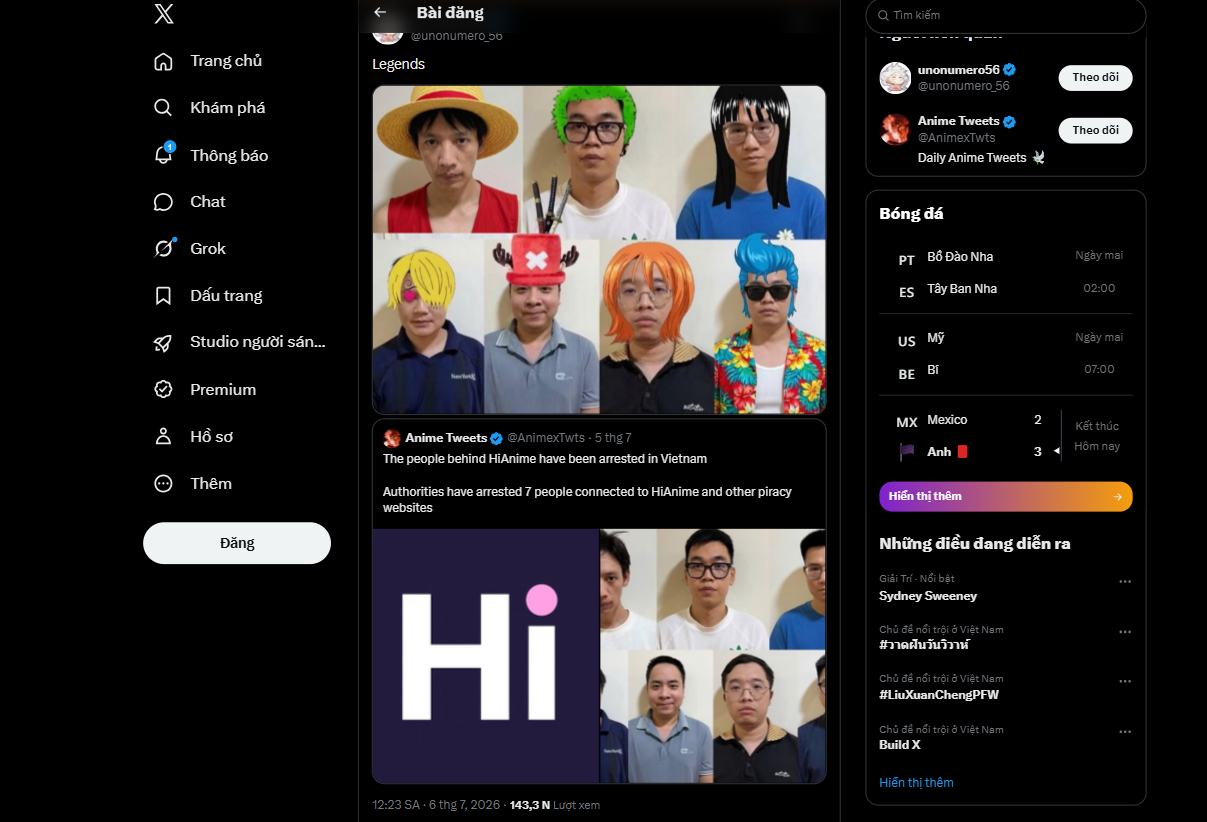Image resolution: width=1207 pixels, height=822 pixels.
Task: Open more options for Build X trend
Action: [1125, 731]
